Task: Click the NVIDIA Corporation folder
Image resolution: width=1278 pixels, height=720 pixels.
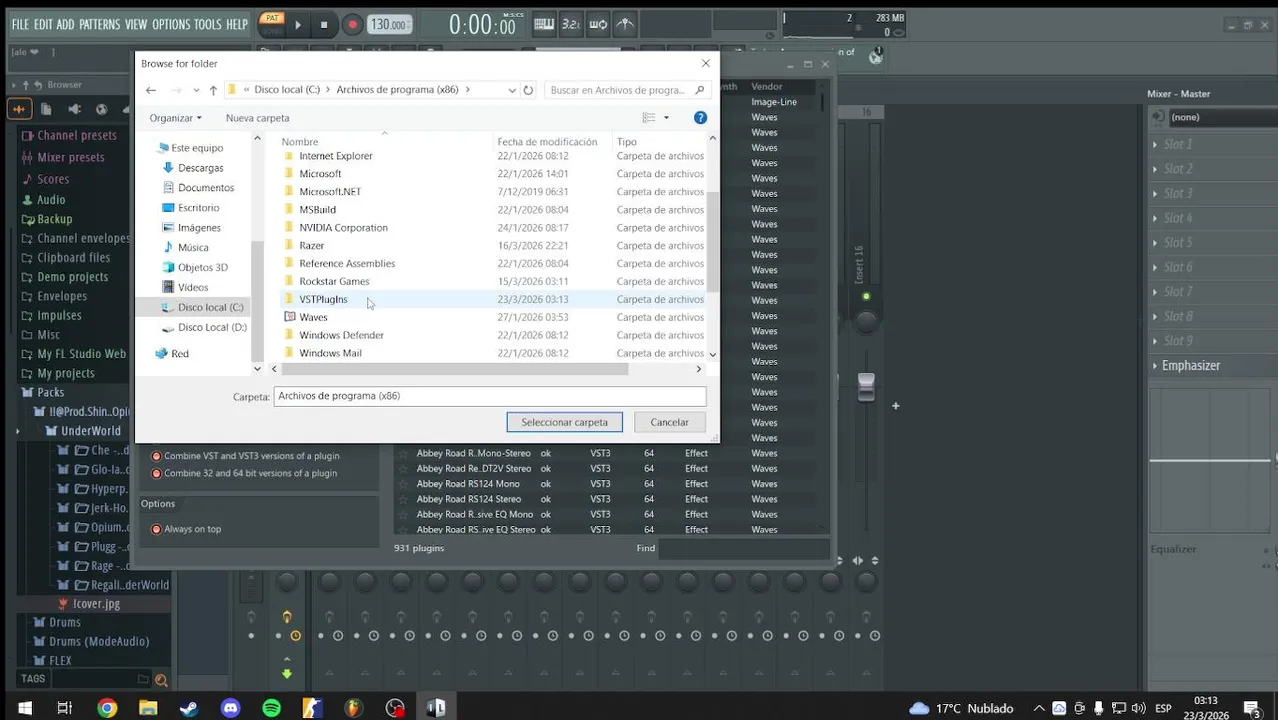Action: coord(343,227)
